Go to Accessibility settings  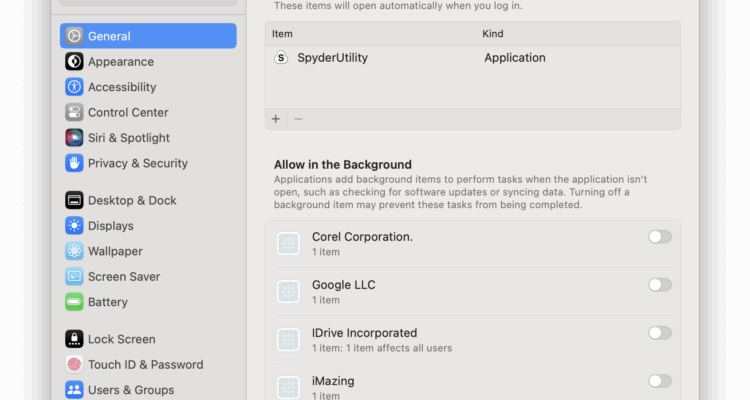(148, 87)
